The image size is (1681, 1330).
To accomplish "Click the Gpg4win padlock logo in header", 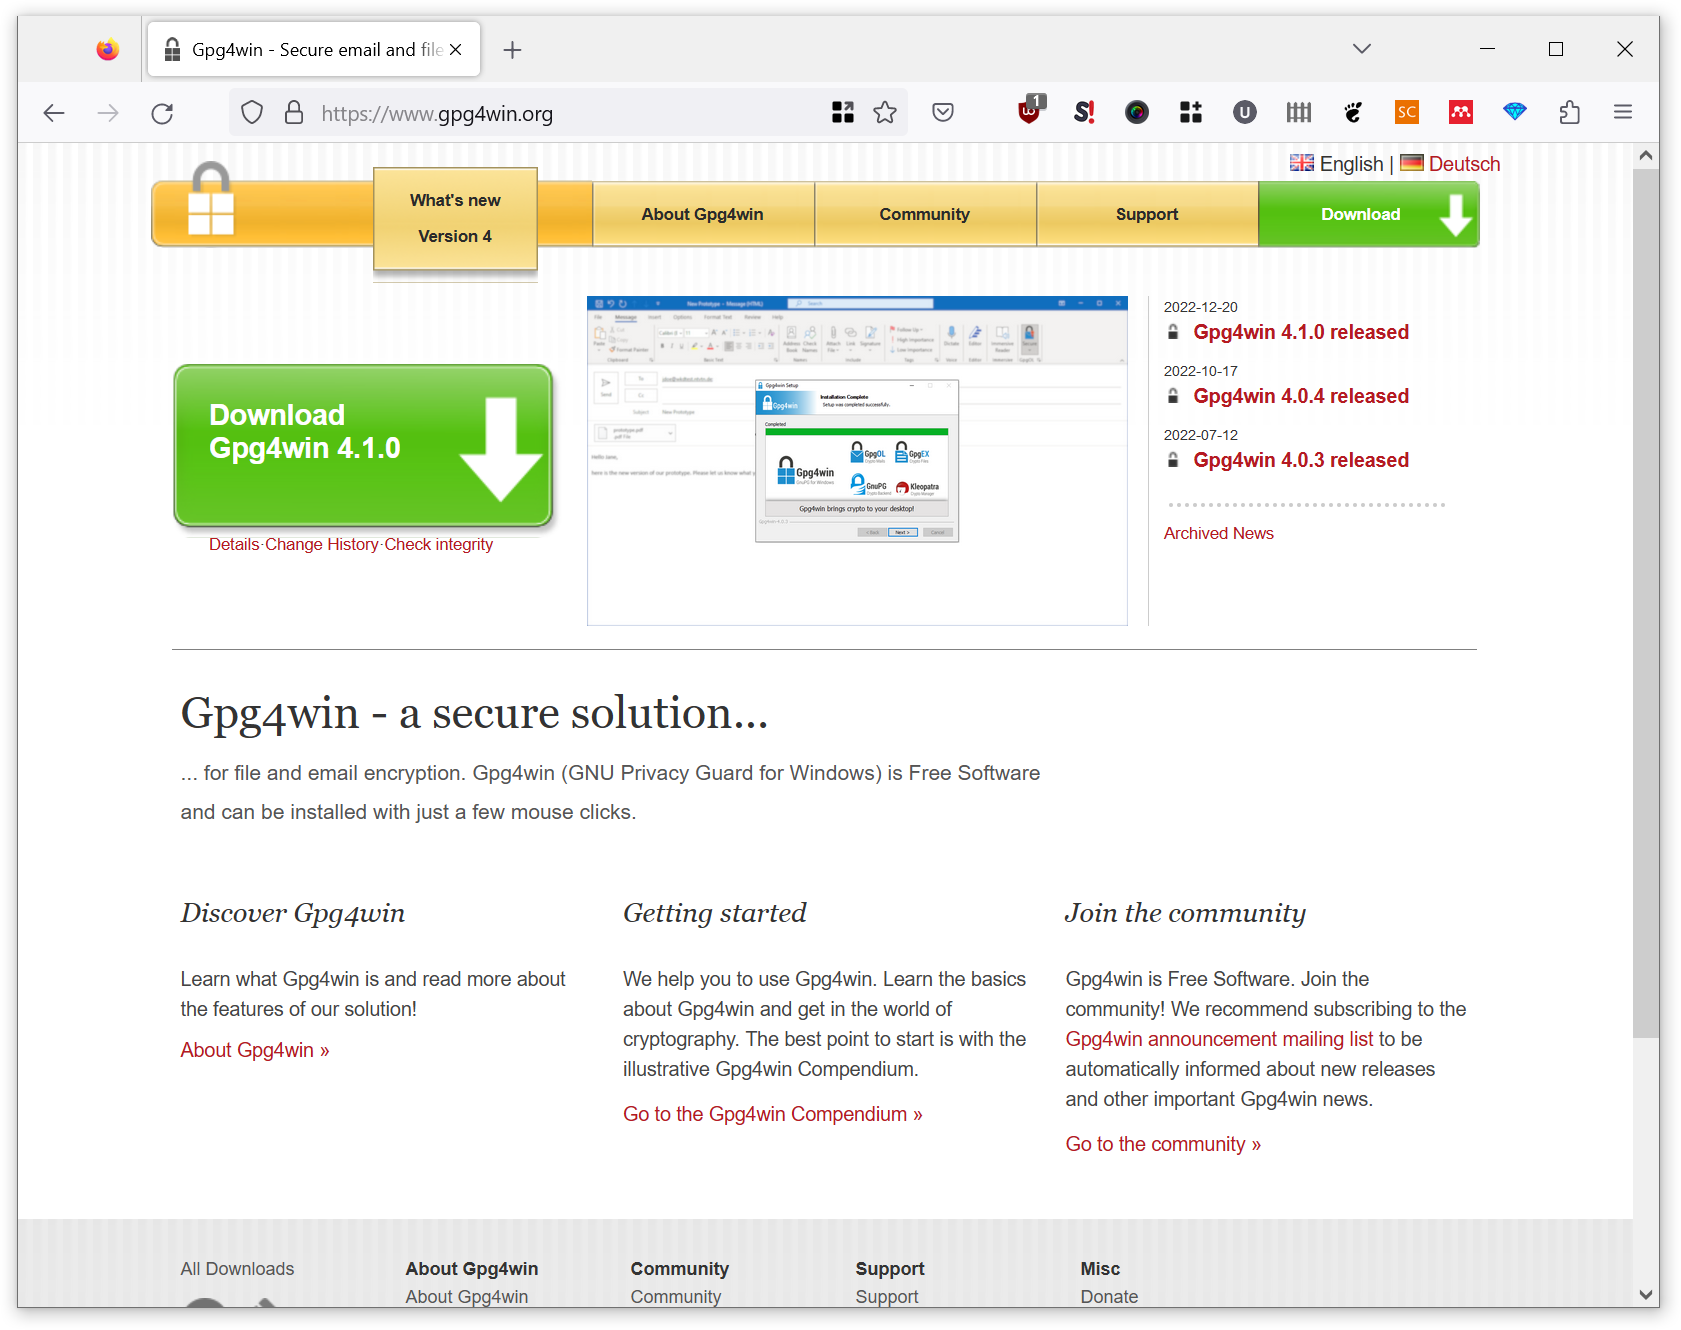I will [x=211, y=200].
